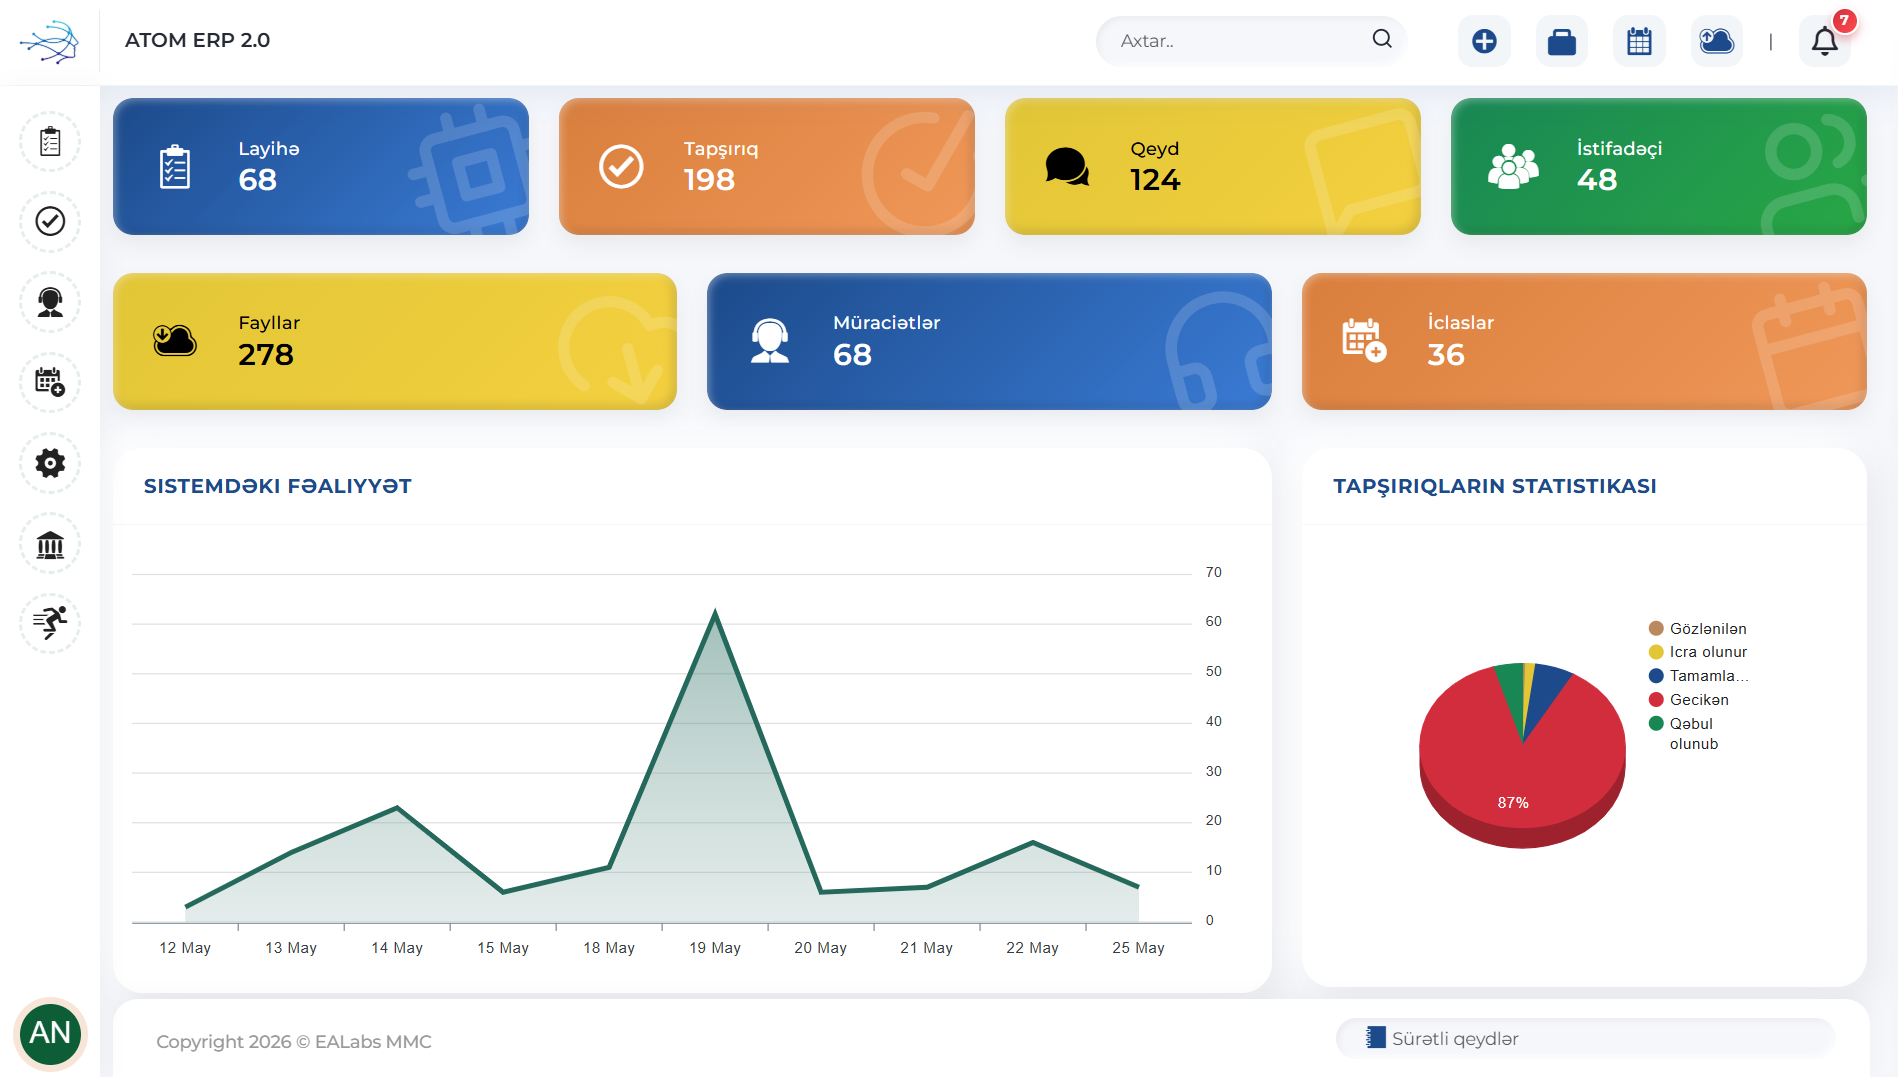Click the SISTEMDƏKI FƏALIYYƏT heading
The width and height of the screenshot is (1898, 1077).
277,486
